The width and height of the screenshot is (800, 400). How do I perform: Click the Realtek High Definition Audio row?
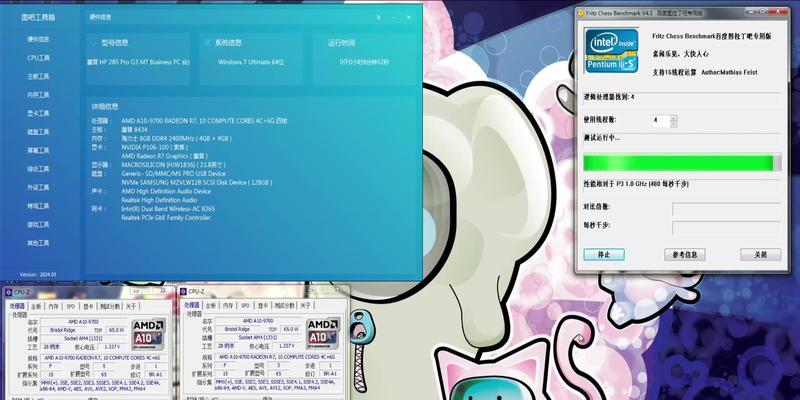coord(159,200)
